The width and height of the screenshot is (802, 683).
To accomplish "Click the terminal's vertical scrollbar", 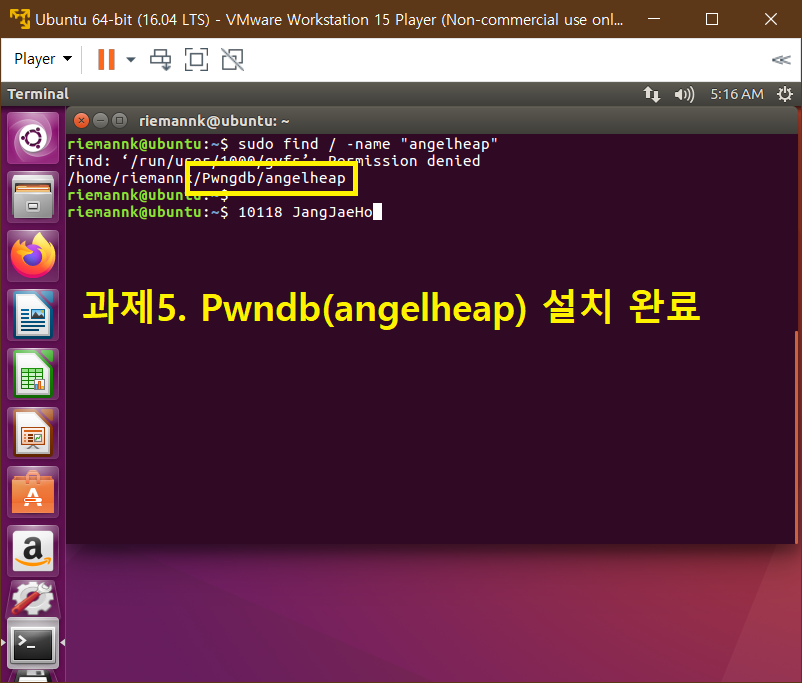I will click(795, 437).
